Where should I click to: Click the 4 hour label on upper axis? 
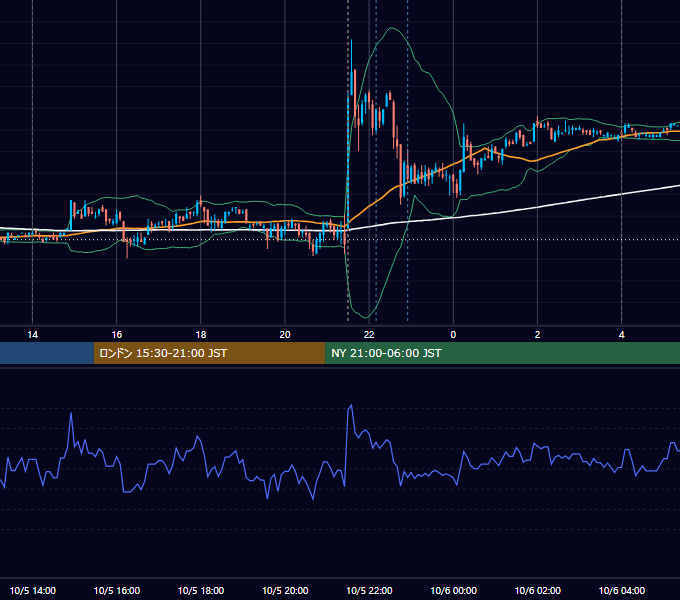621,335
